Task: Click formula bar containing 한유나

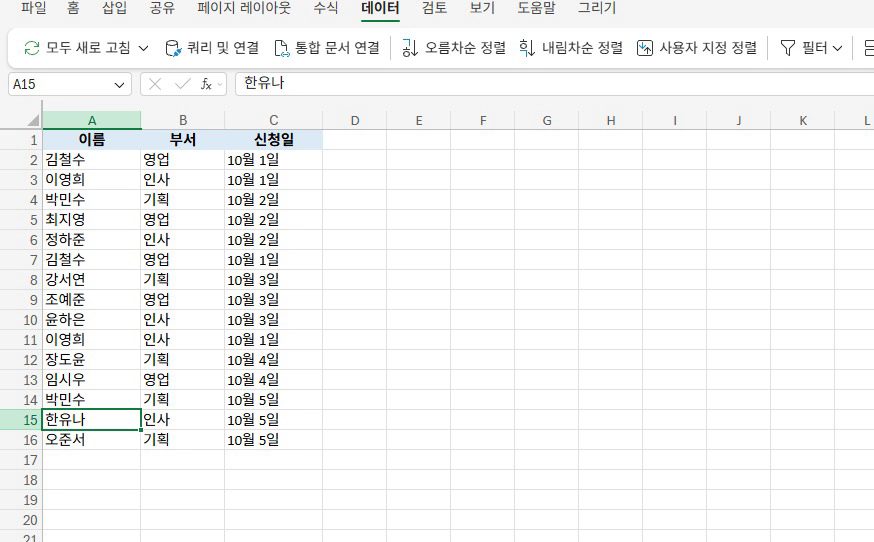Action: coord(555,84)
